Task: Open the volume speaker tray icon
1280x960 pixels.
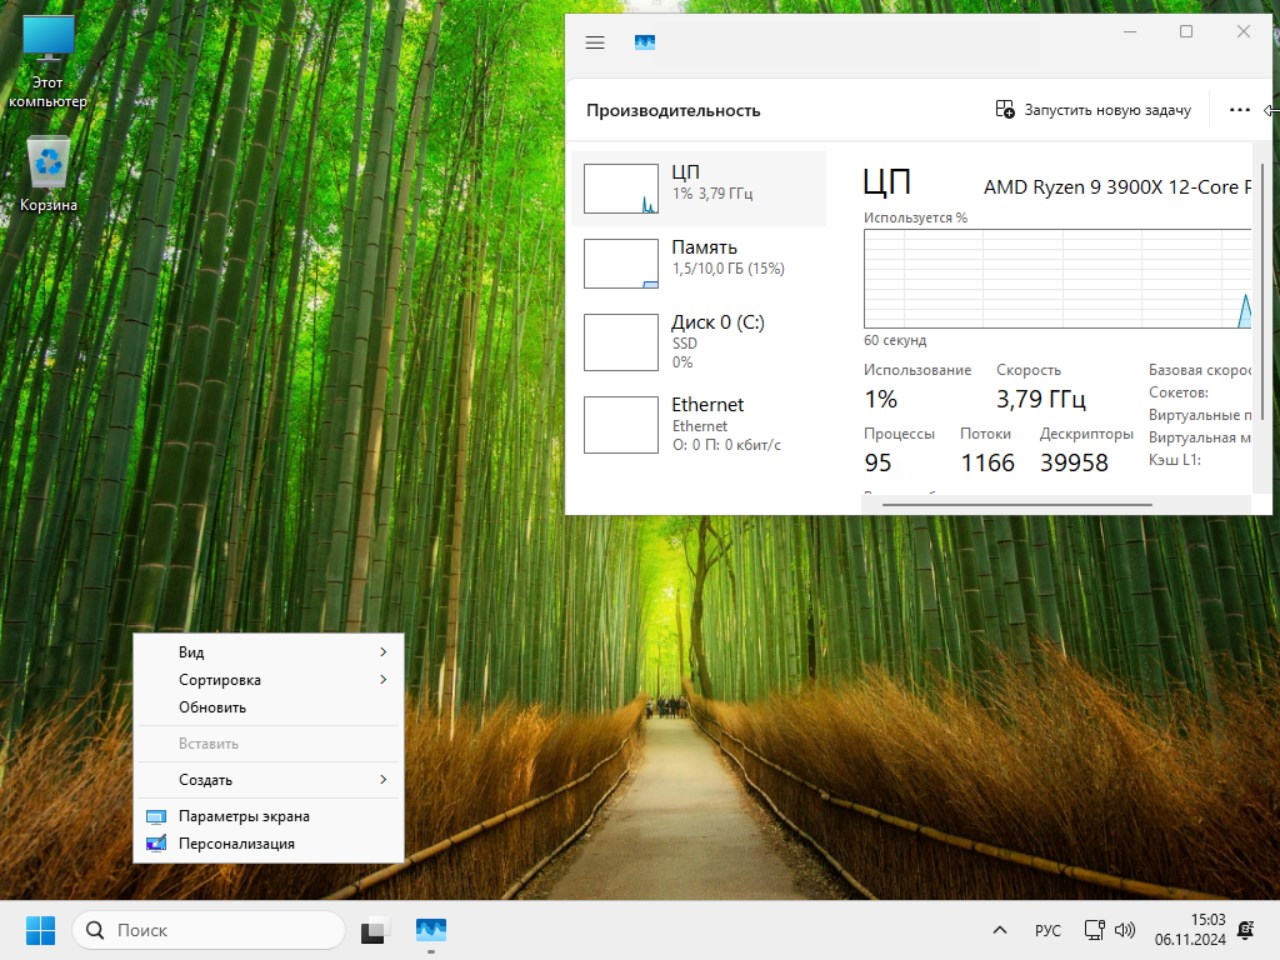Action: (x=1125, y=930)
